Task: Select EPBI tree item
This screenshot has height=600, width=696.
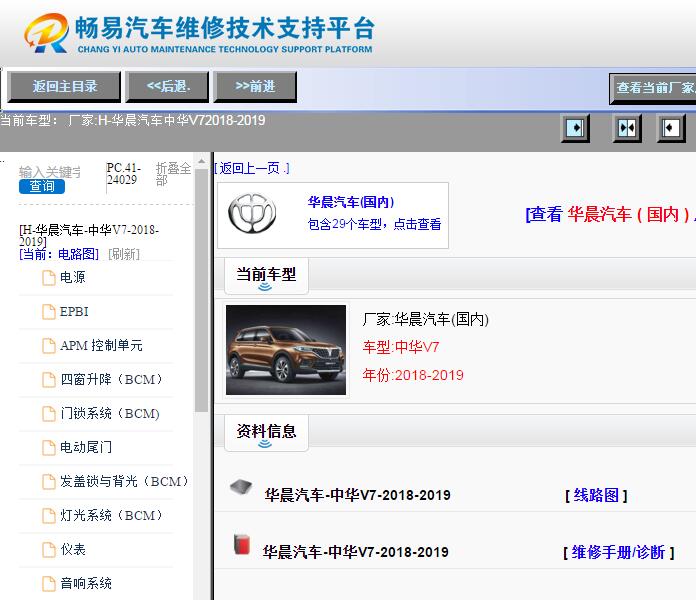Action: pos(74,312)
